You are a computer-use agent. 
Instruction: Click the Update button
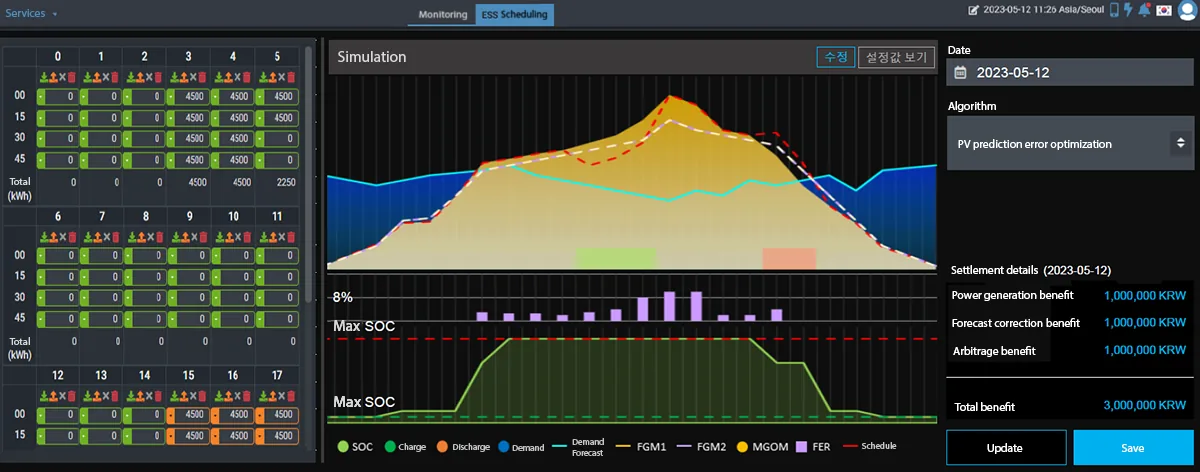1006,448
